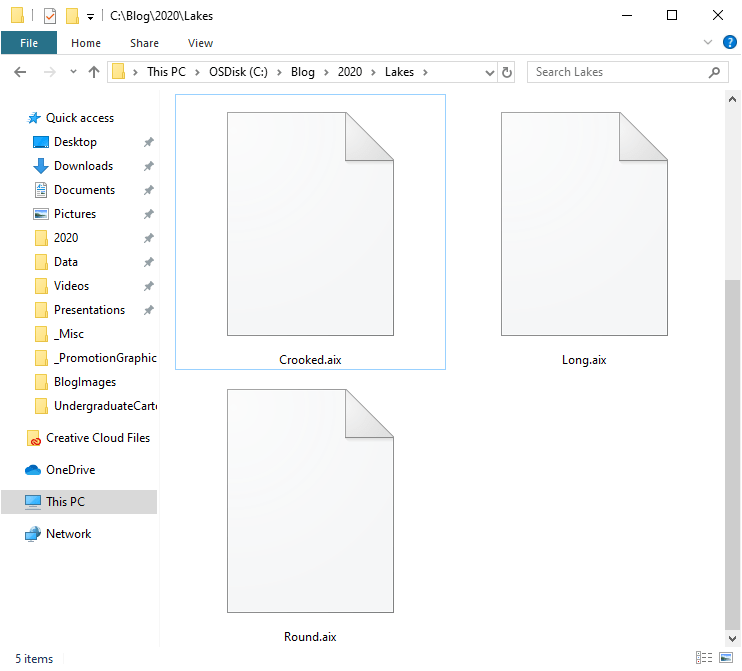This screenshot has width=742, height=671.
Task: Open the UndergraduateCart folder in sidebar
Action: click(96, 406)
